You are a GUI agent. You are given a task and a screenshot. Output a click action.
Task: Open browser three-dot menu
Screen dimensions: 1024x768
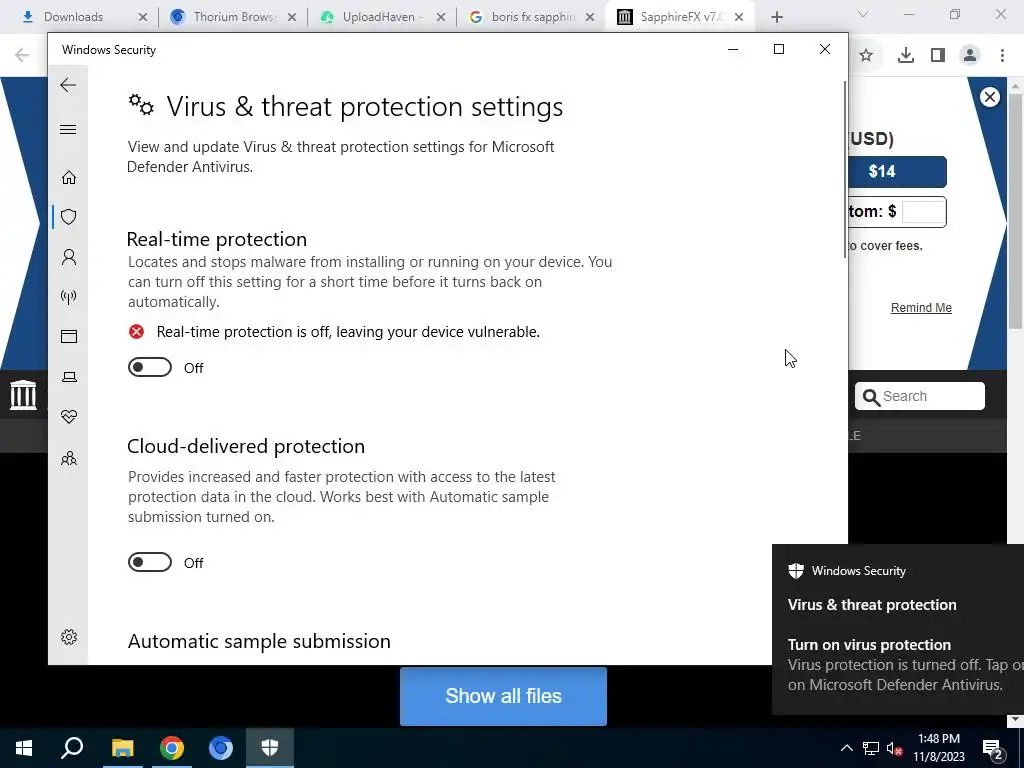pyautogui.click(x=1002, y=56)
